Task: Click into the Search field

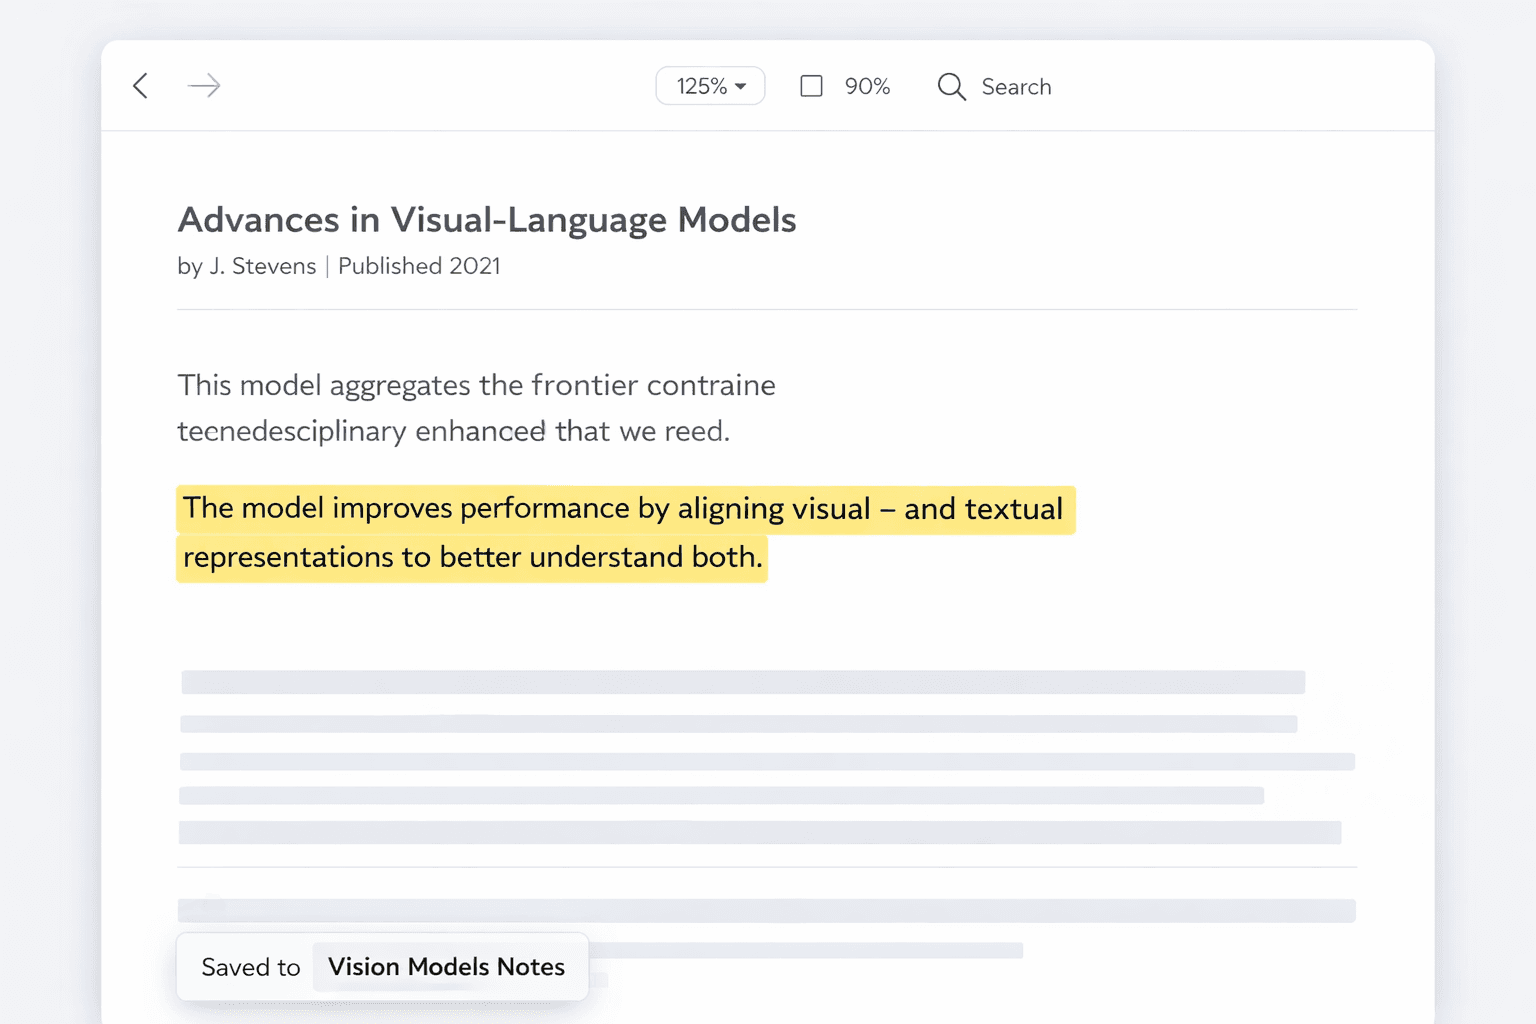Action: pyautogui.click(x=1016, y=87)
